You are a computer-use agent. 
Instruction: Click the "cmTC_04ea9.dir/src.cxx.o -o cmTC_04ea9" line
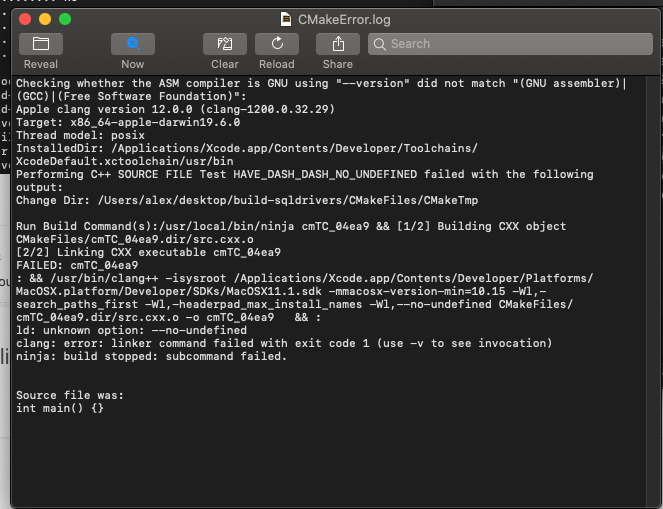(169, 317)
